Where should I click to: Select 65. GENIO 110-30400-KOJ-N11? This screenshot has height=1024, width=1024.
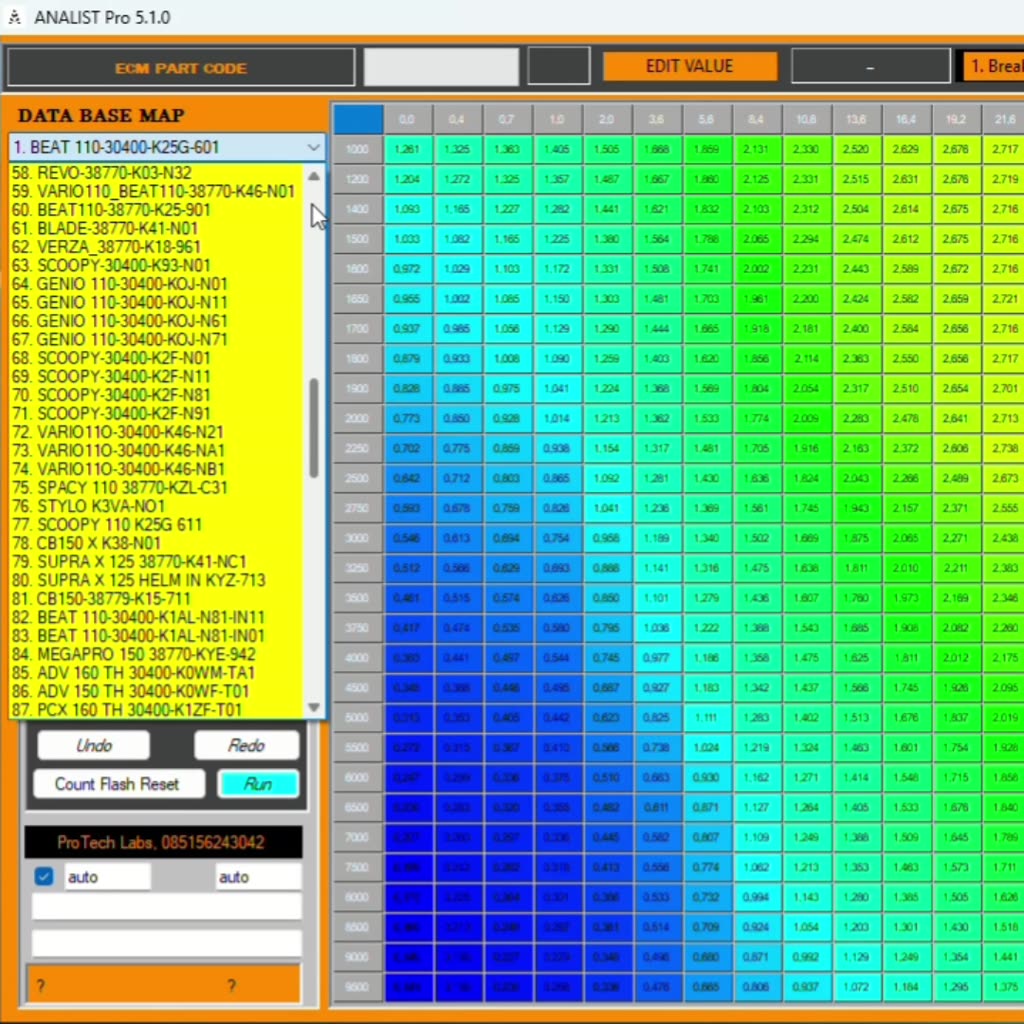coord(155,302)
